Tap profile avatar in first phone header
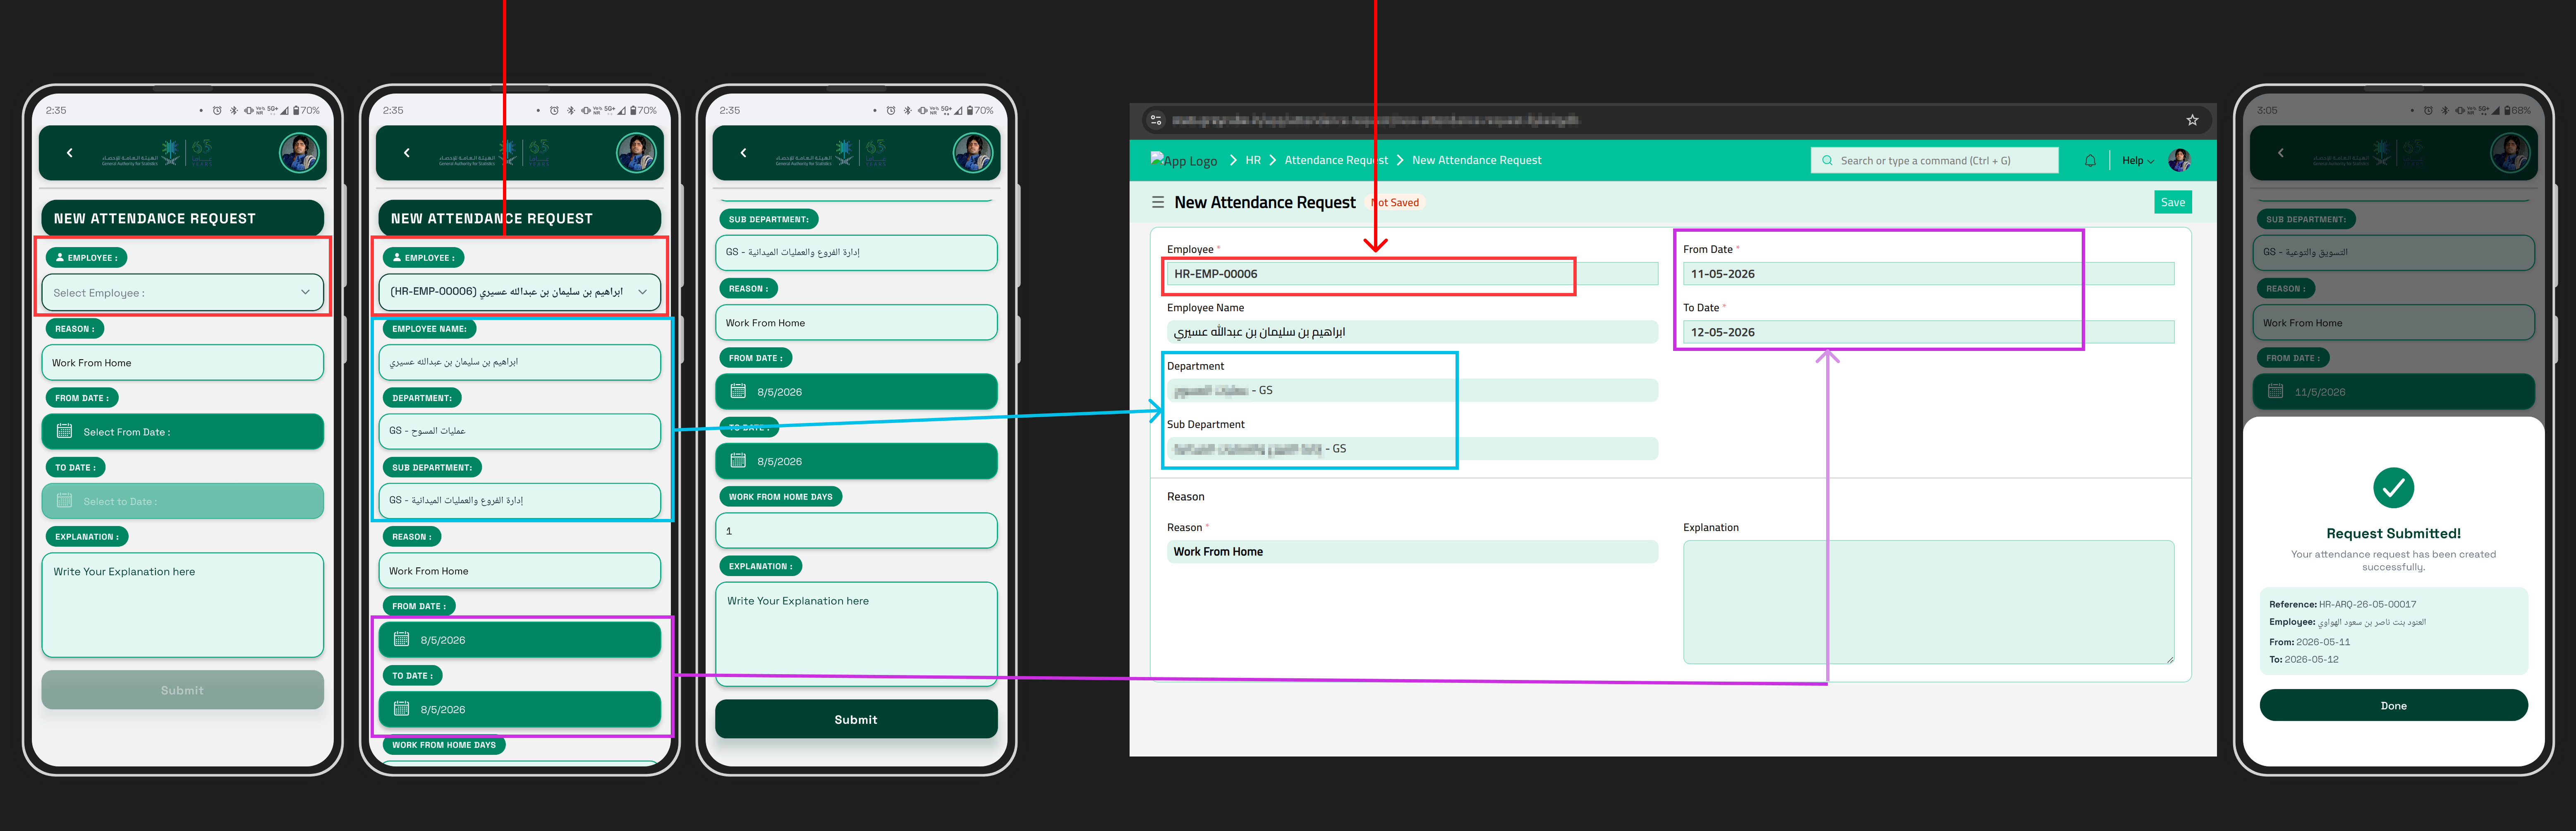This screenshot has width=2576, height=831. pos(299,153)
